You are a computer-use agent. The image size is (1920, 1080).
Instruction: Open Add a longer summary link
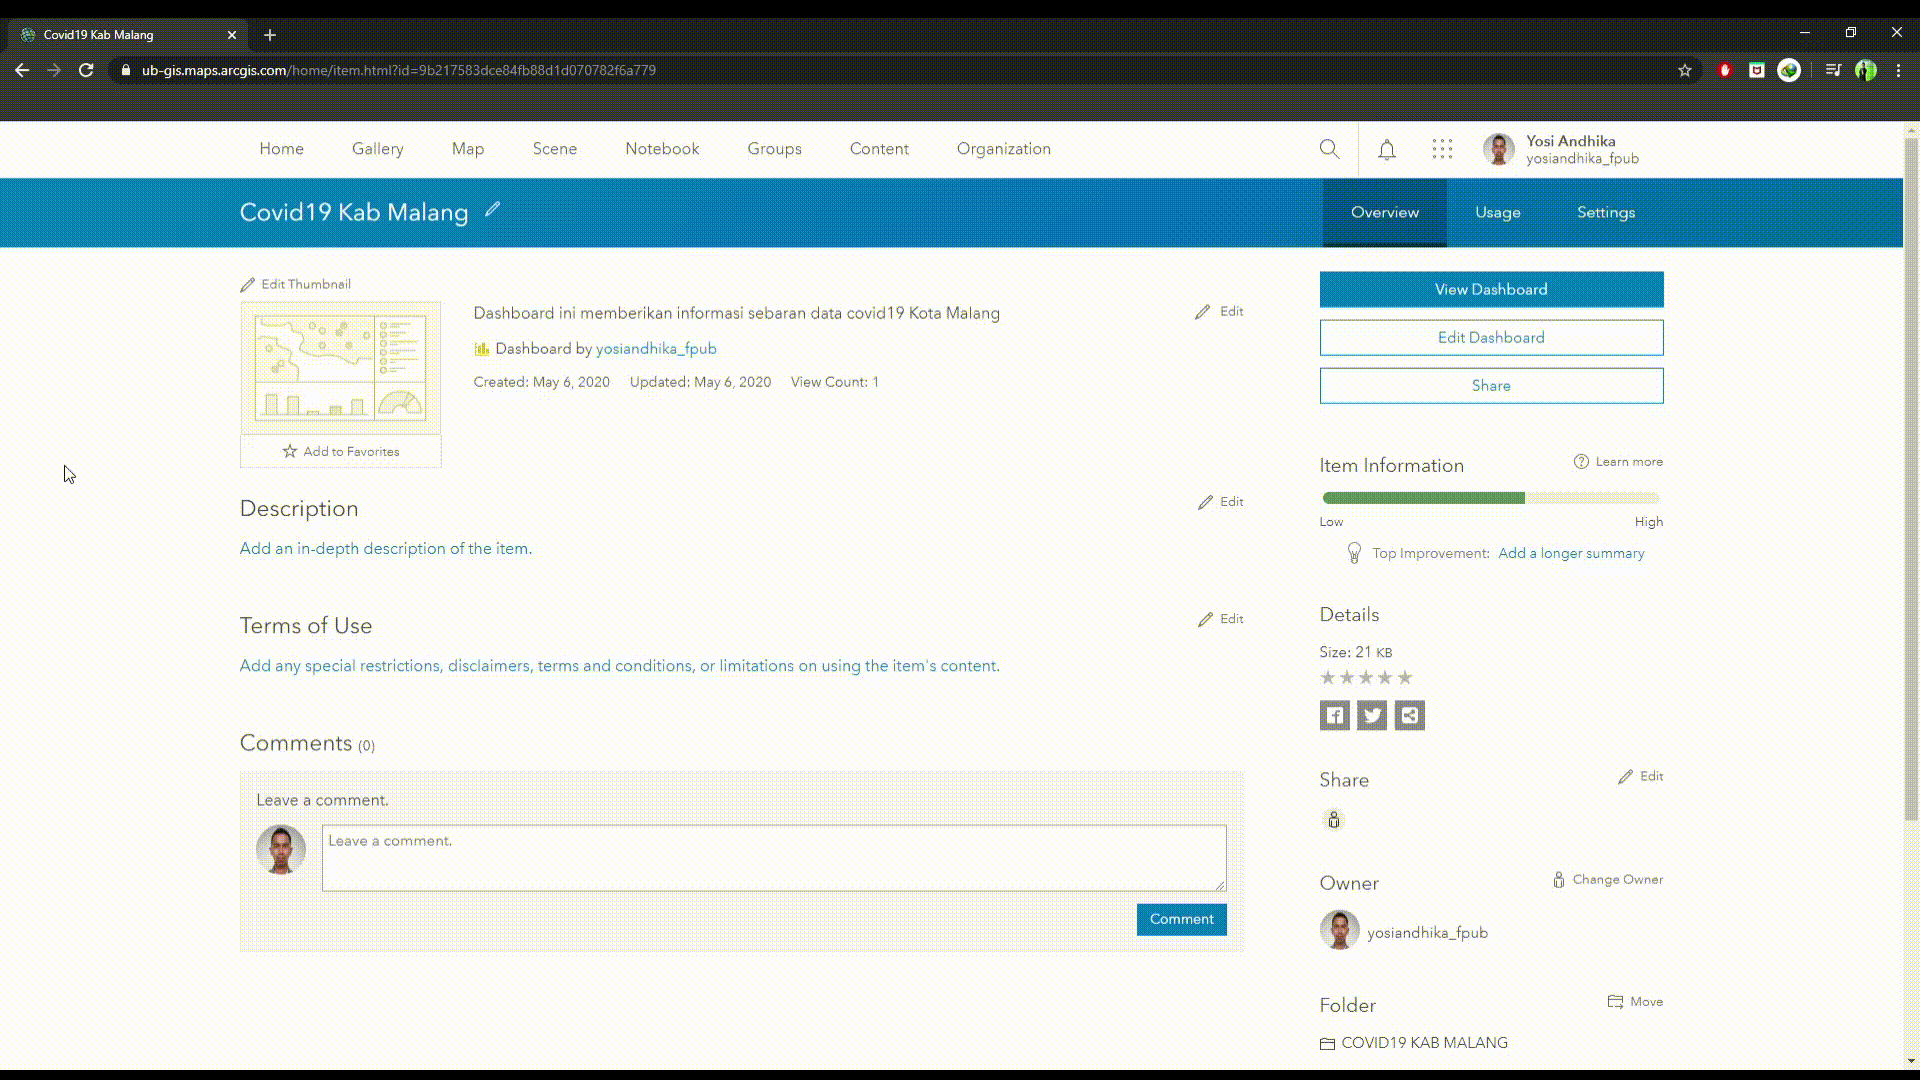1571,553
